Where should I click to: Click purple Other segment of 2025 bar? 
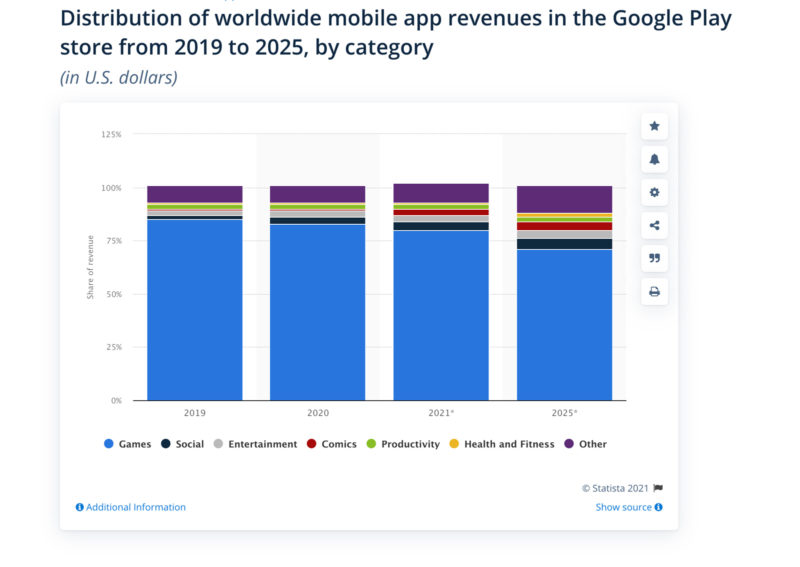pos(564,199)
